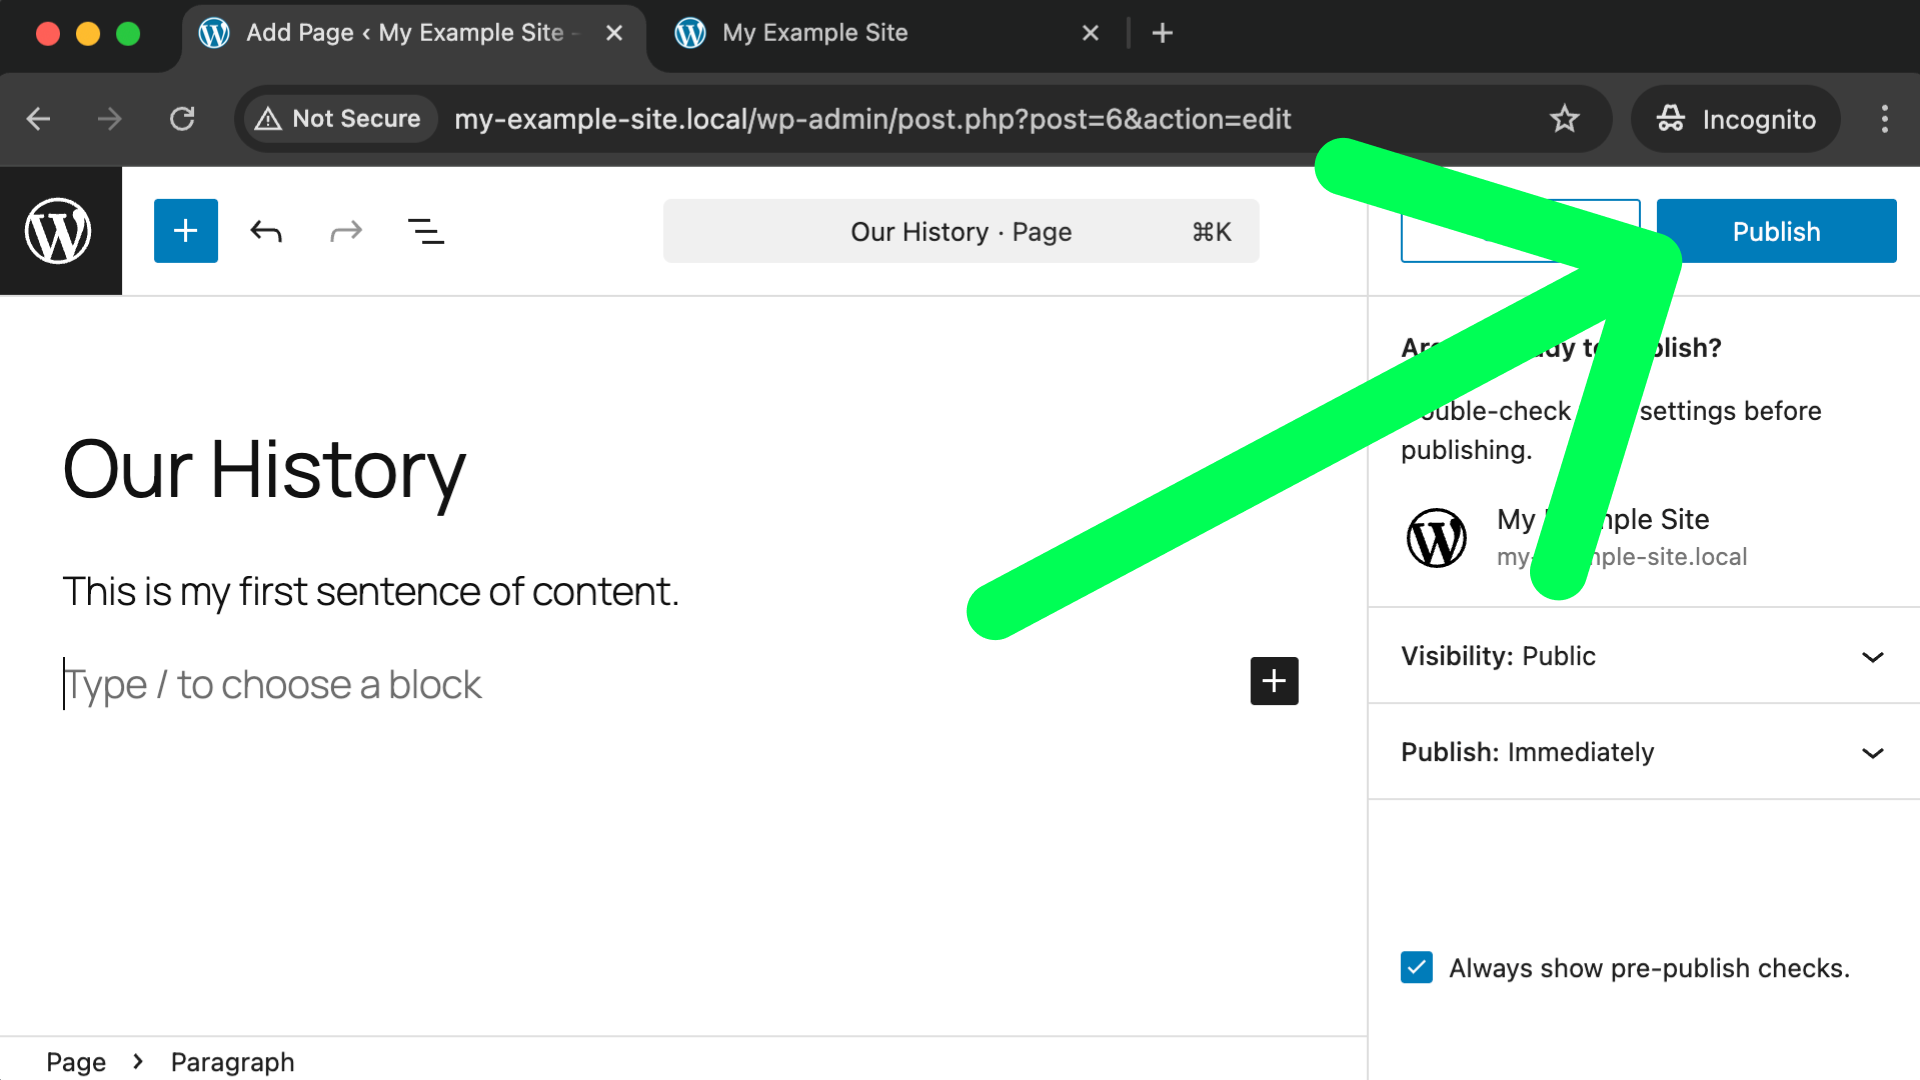
Task: Switch to the My Example Site tab
Action: point(815,33)
